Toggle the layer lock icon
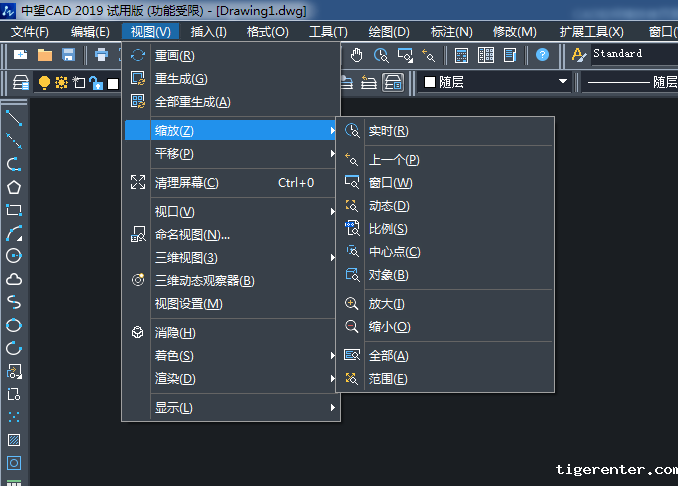 tap(95, 82)
